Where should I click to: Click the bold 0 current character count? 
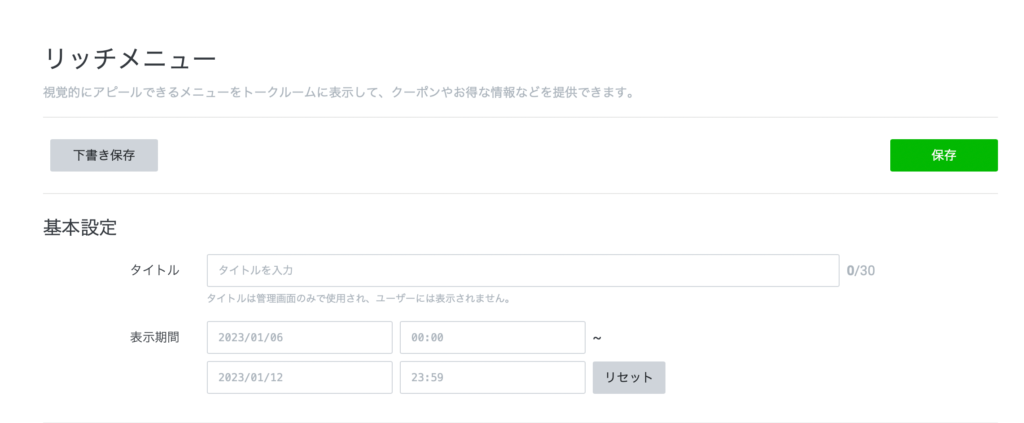pos(850,270)
